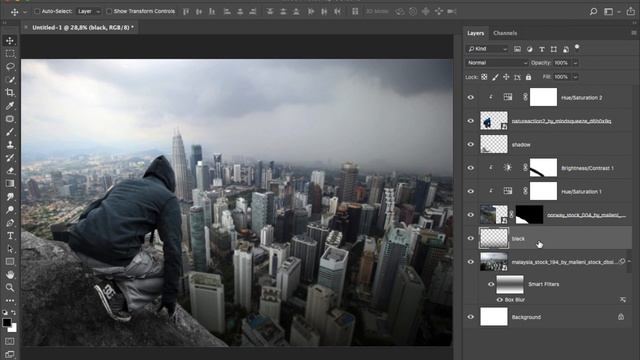Toggle Smart Filters visibility eye
The width and height of the screenshot is (640, 360).
point(491,284)
